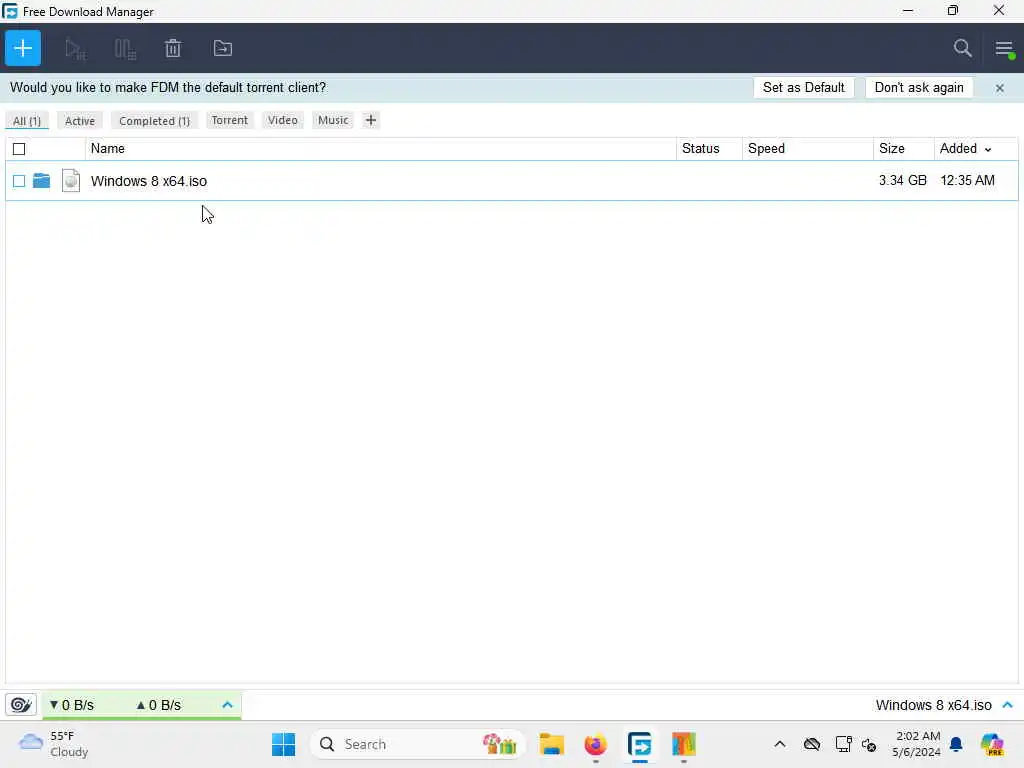
Task: Expand the speed panel chevron
Action: [227, 705]
